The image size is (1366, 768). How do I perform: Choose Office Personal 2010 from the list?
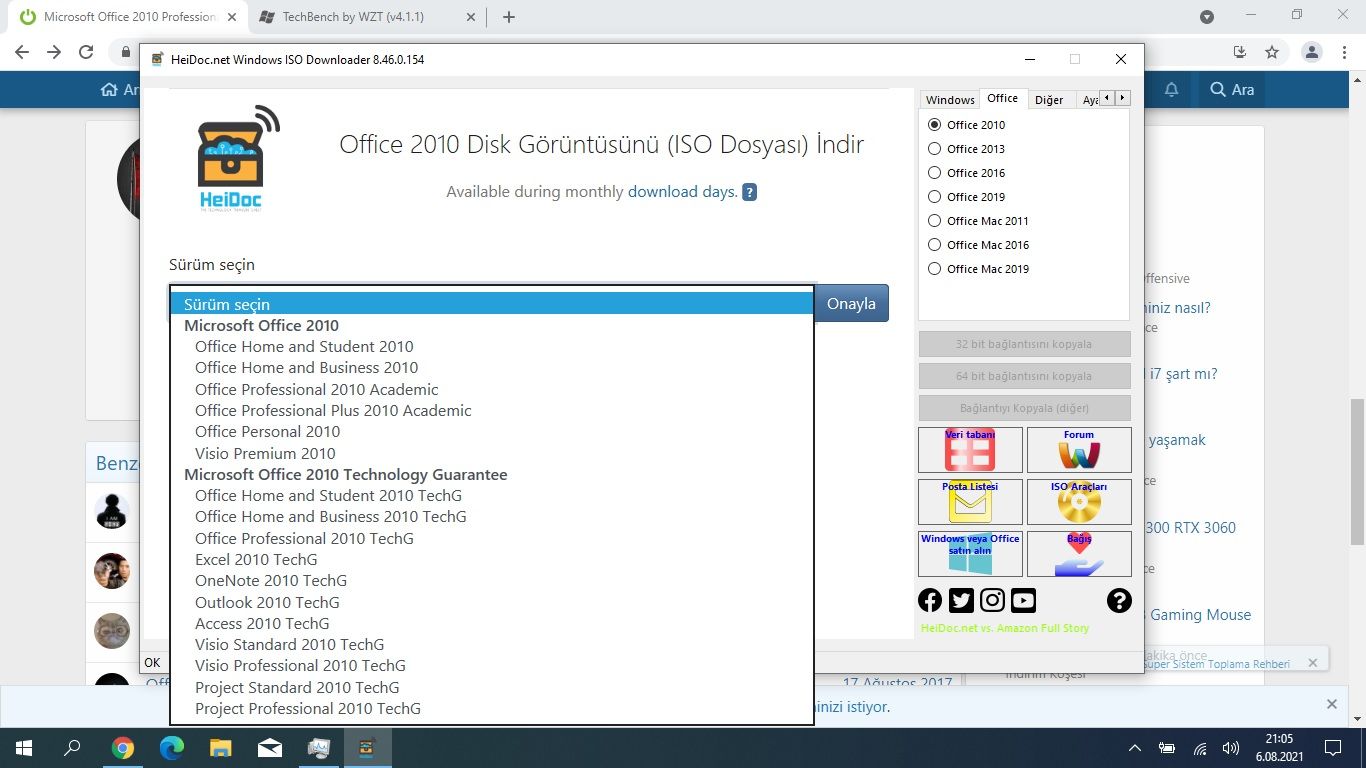pyautogui.click(x=492, y=432)
